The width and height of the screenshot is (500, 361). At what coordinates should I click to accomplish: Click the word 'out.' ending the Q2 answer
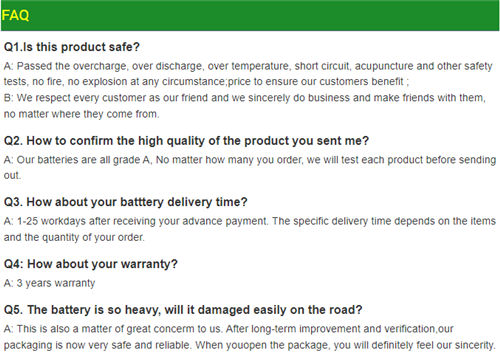[12, 176]
